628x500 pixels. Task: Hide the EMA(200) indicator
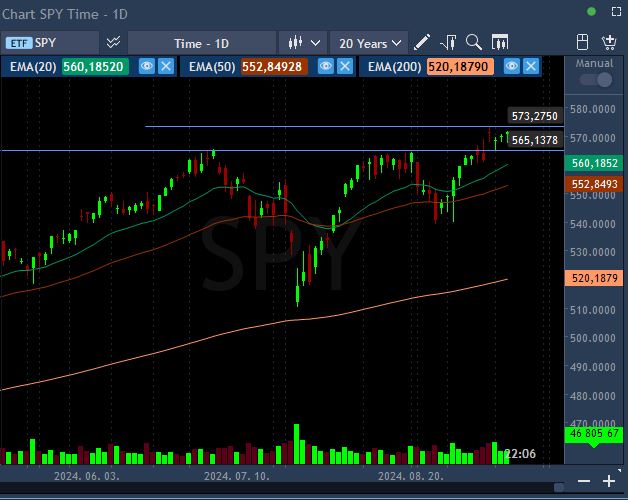(511, 66)
